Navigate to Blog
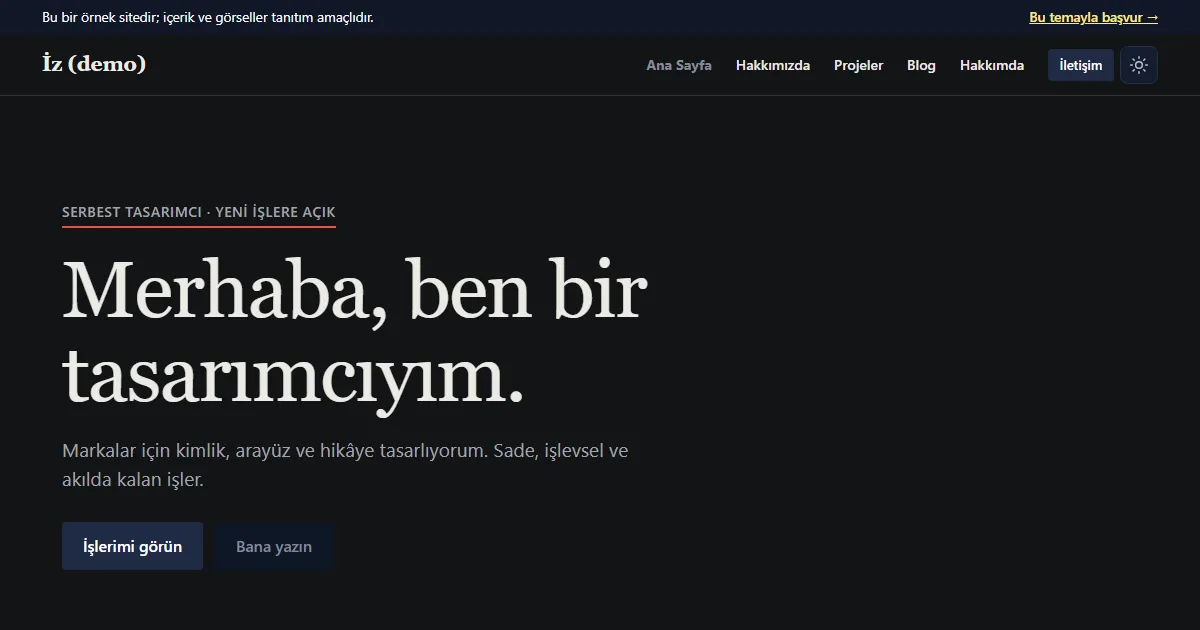 coord(921,65)
